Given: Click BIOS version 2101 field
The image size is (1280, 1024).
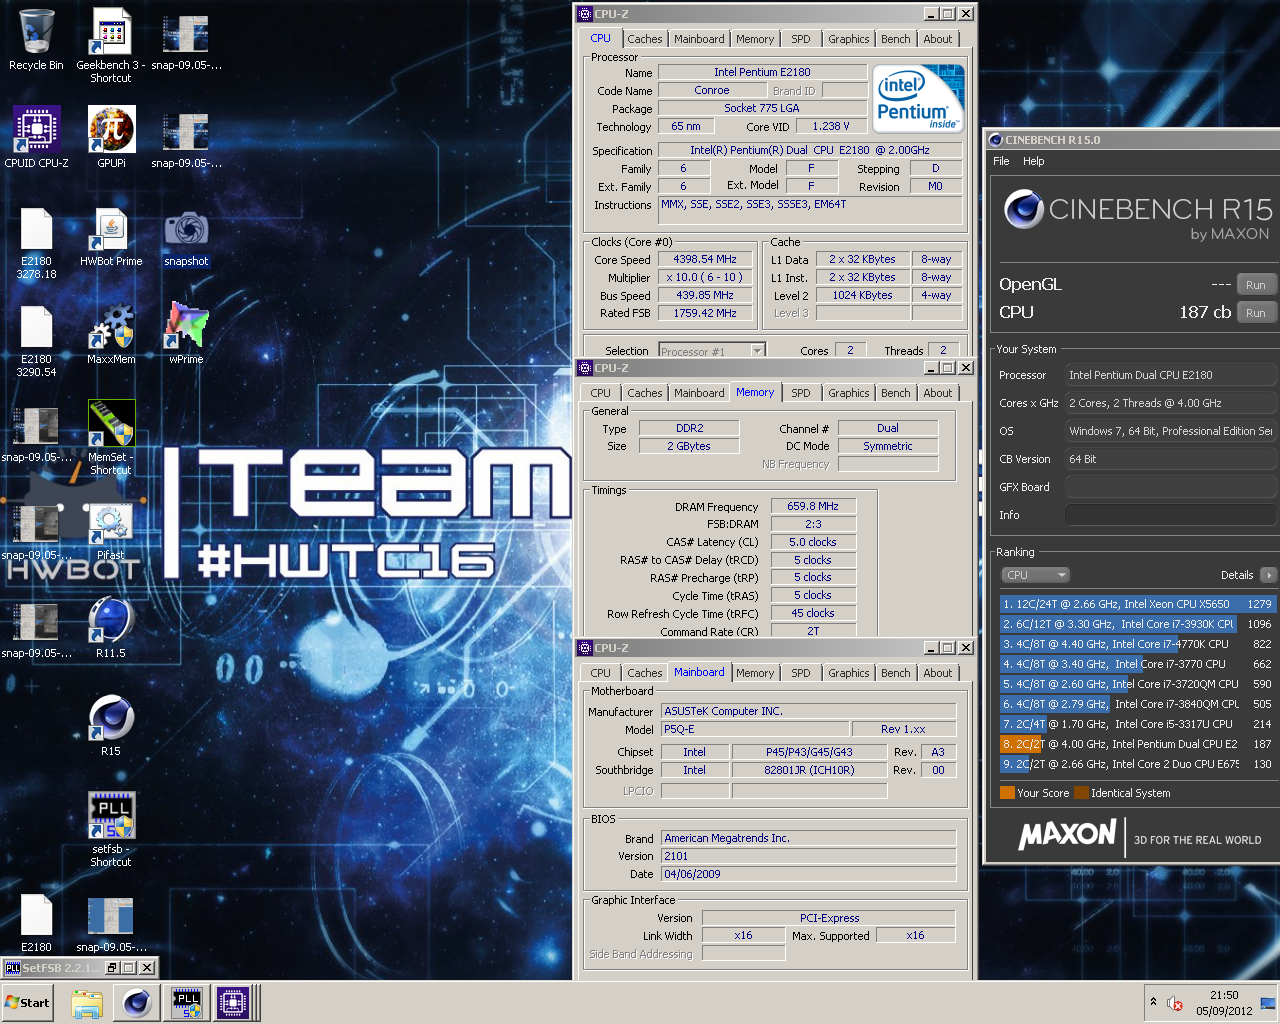Looking at the screenshot, I should pyautogui.click(x=808, y=856).
